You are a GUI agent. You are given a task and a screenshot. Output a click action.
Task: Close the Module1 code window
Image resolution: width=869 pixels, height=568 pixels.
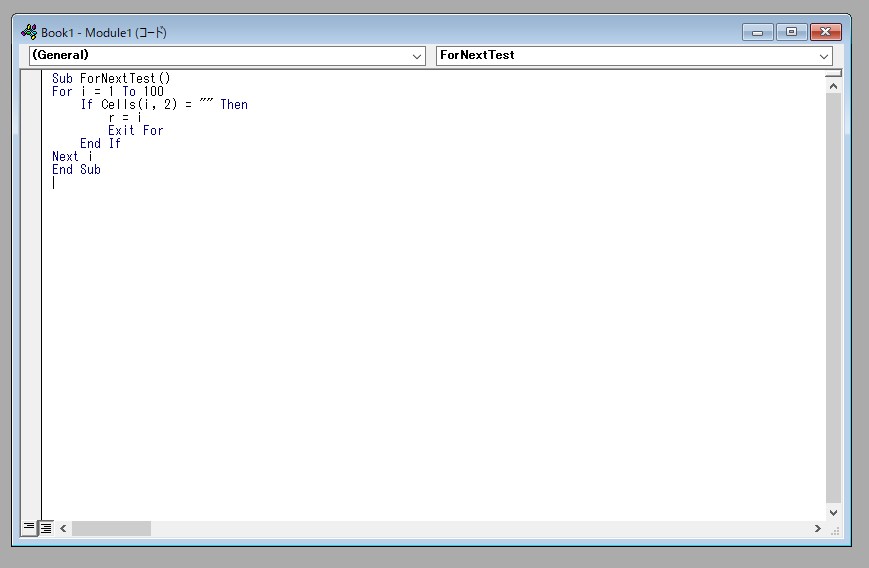tap(826, 32)
